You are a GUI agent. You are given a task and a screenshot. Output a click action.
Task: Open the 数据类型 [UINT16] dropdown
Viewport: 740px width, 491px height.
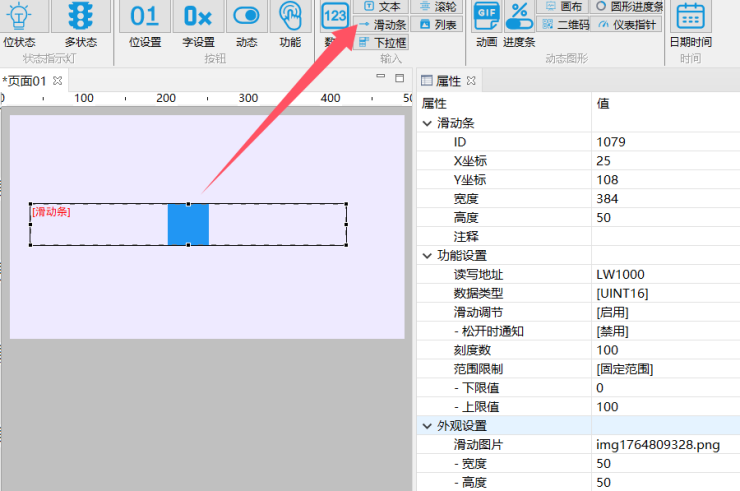click(665, 293)
